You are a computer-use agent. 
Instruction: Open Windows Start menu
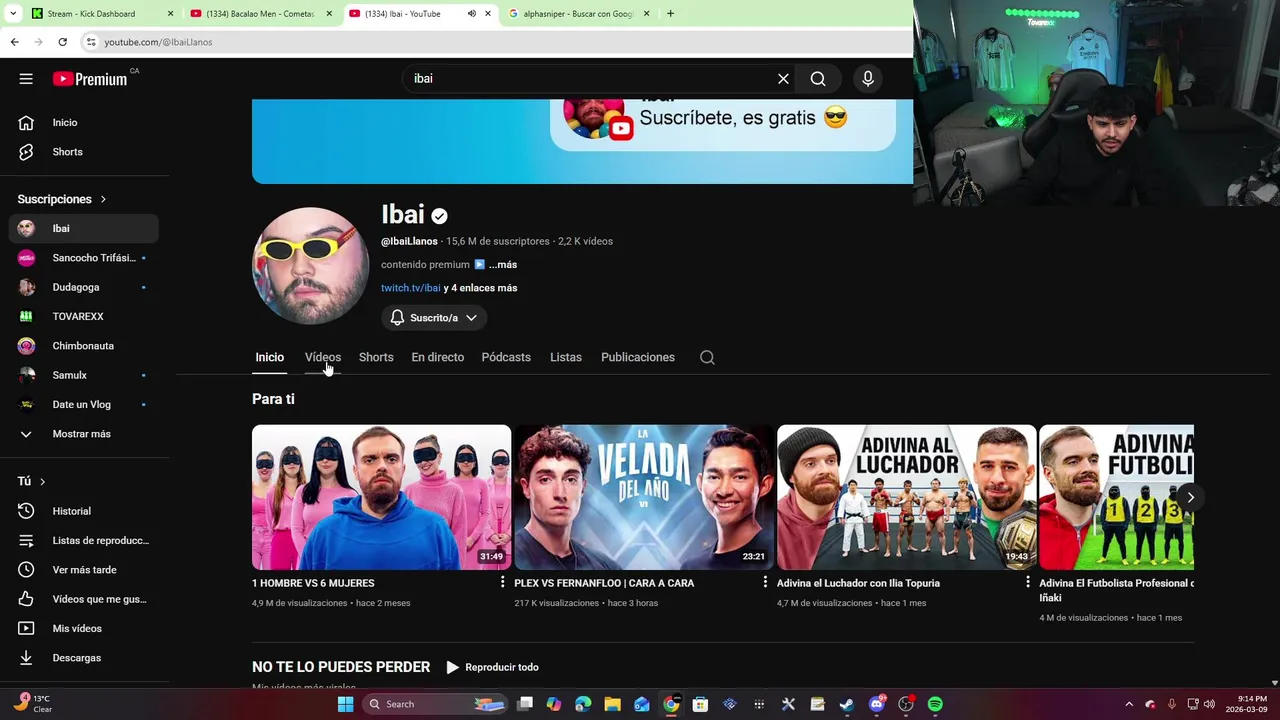click(345, 704)
